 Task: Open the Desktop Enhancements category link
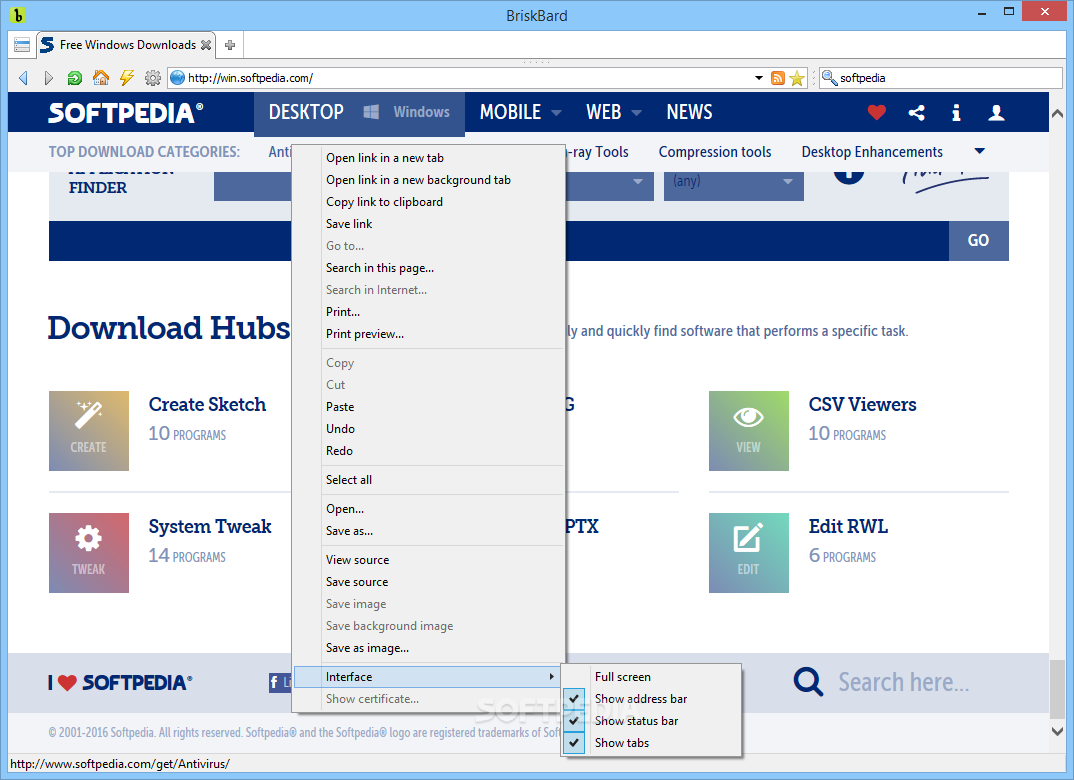[872, 152]
